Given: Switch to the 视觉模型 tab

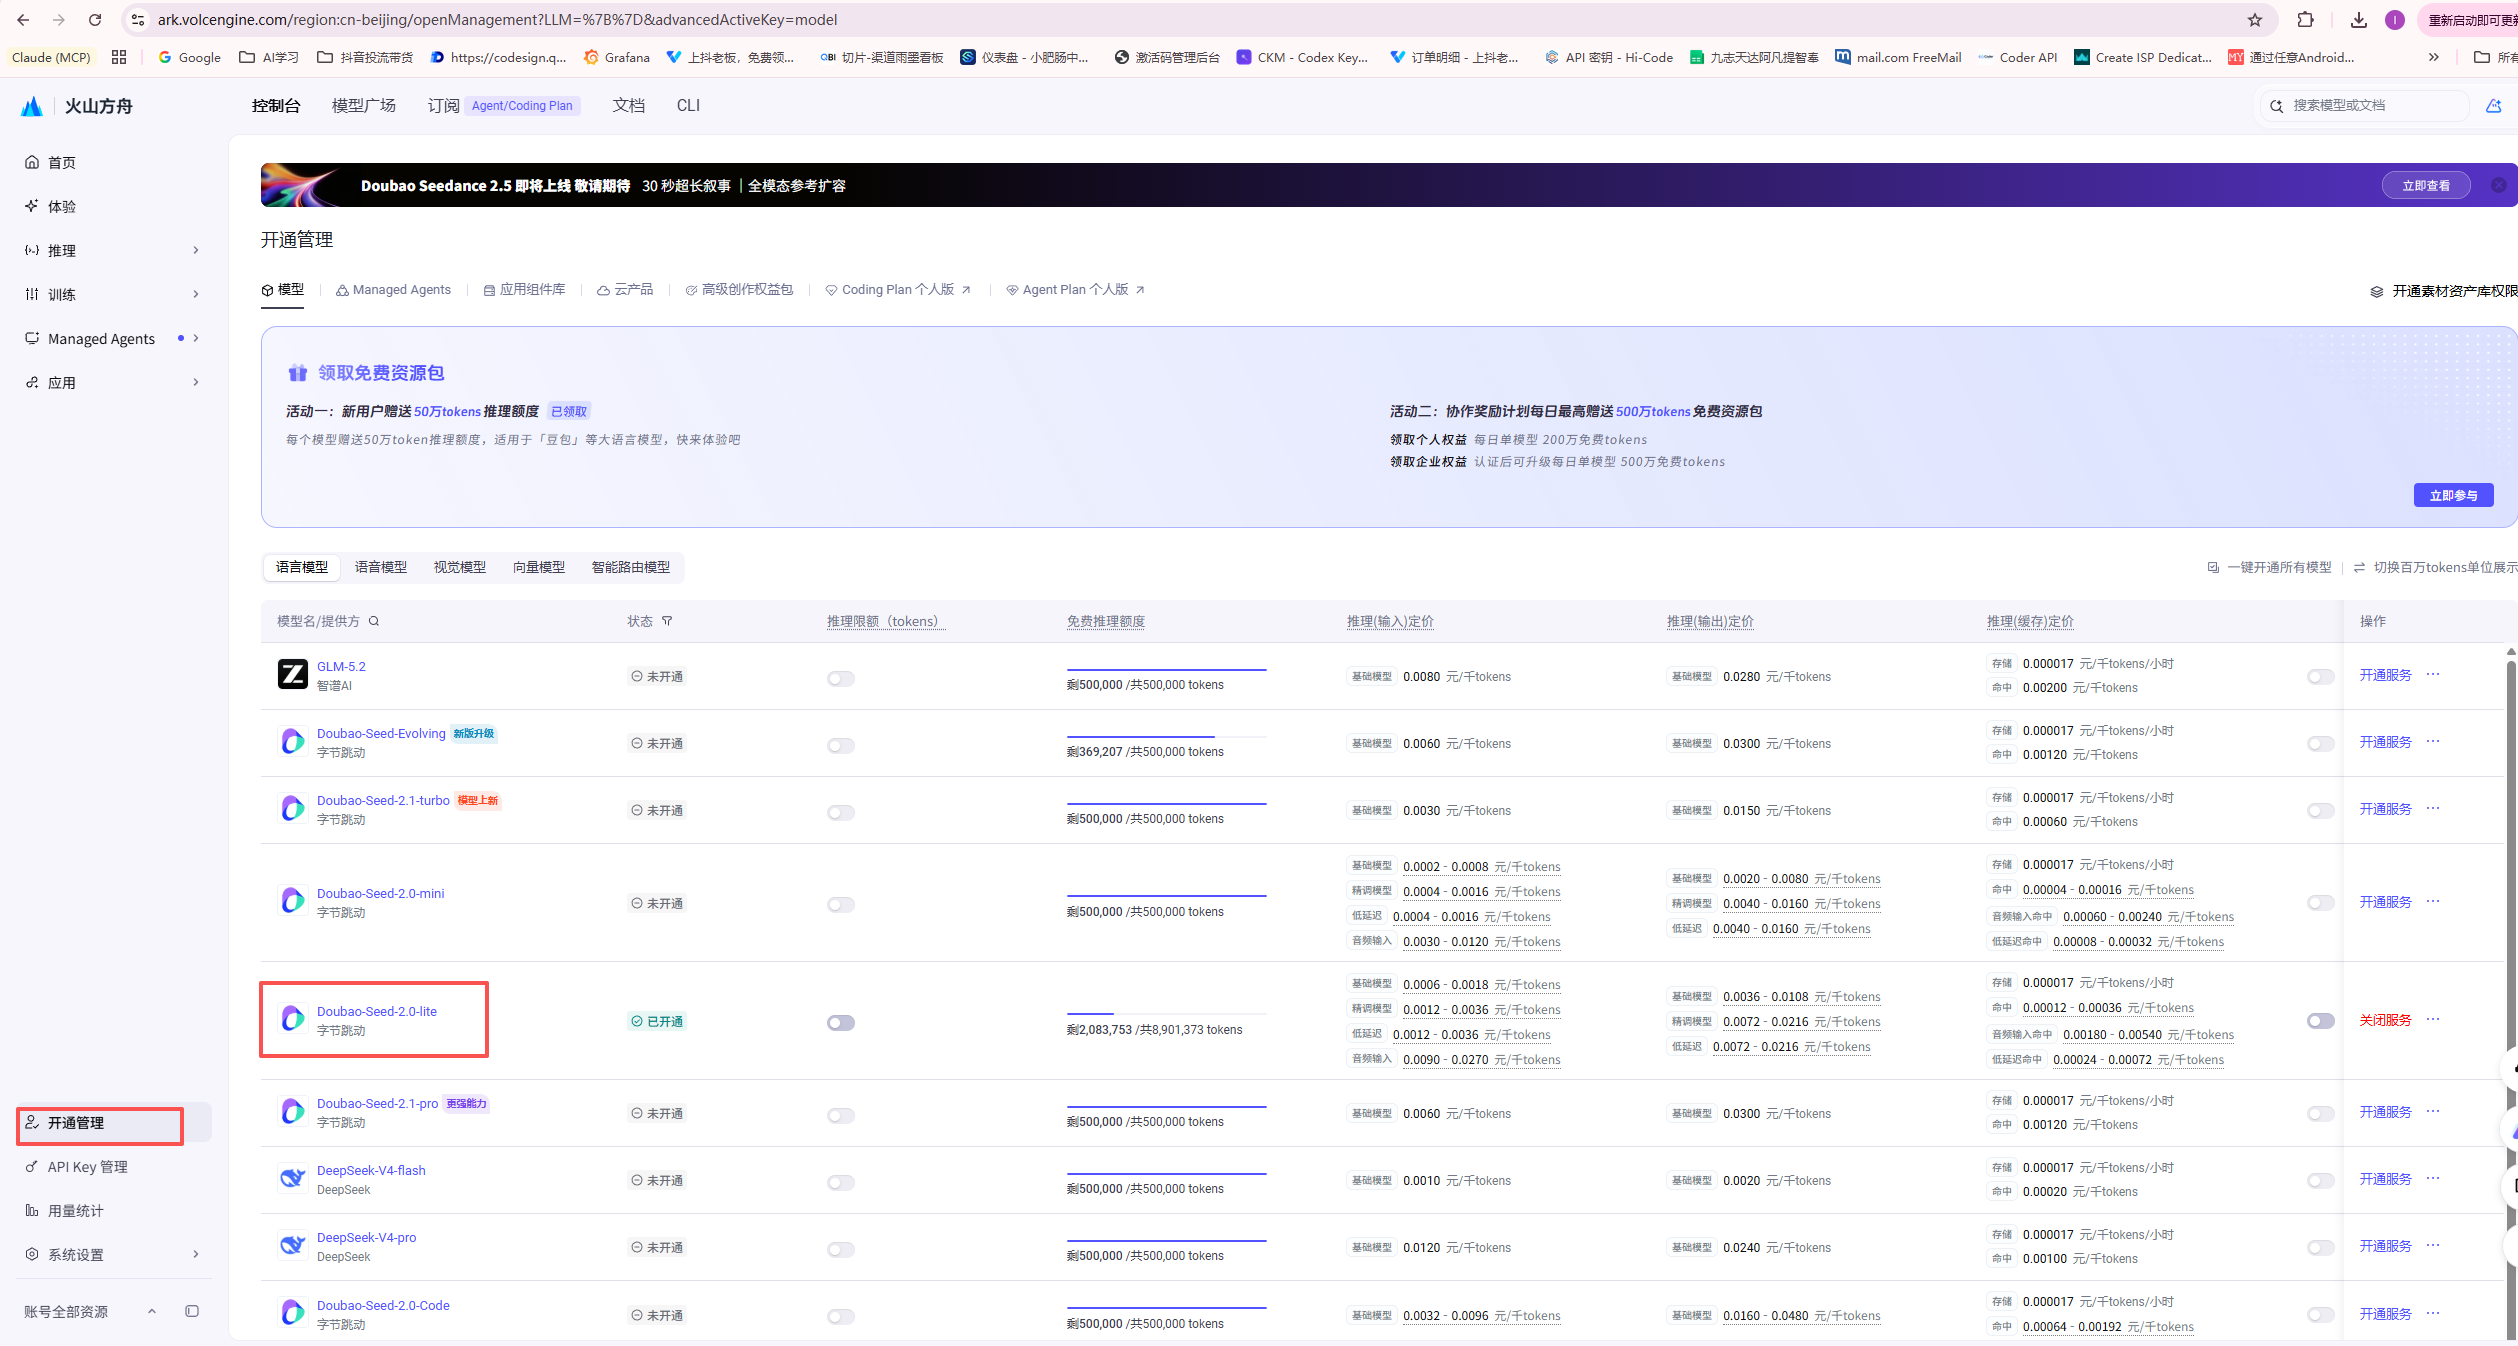Looking at the screenshot, I should click(x=460, y=567).
